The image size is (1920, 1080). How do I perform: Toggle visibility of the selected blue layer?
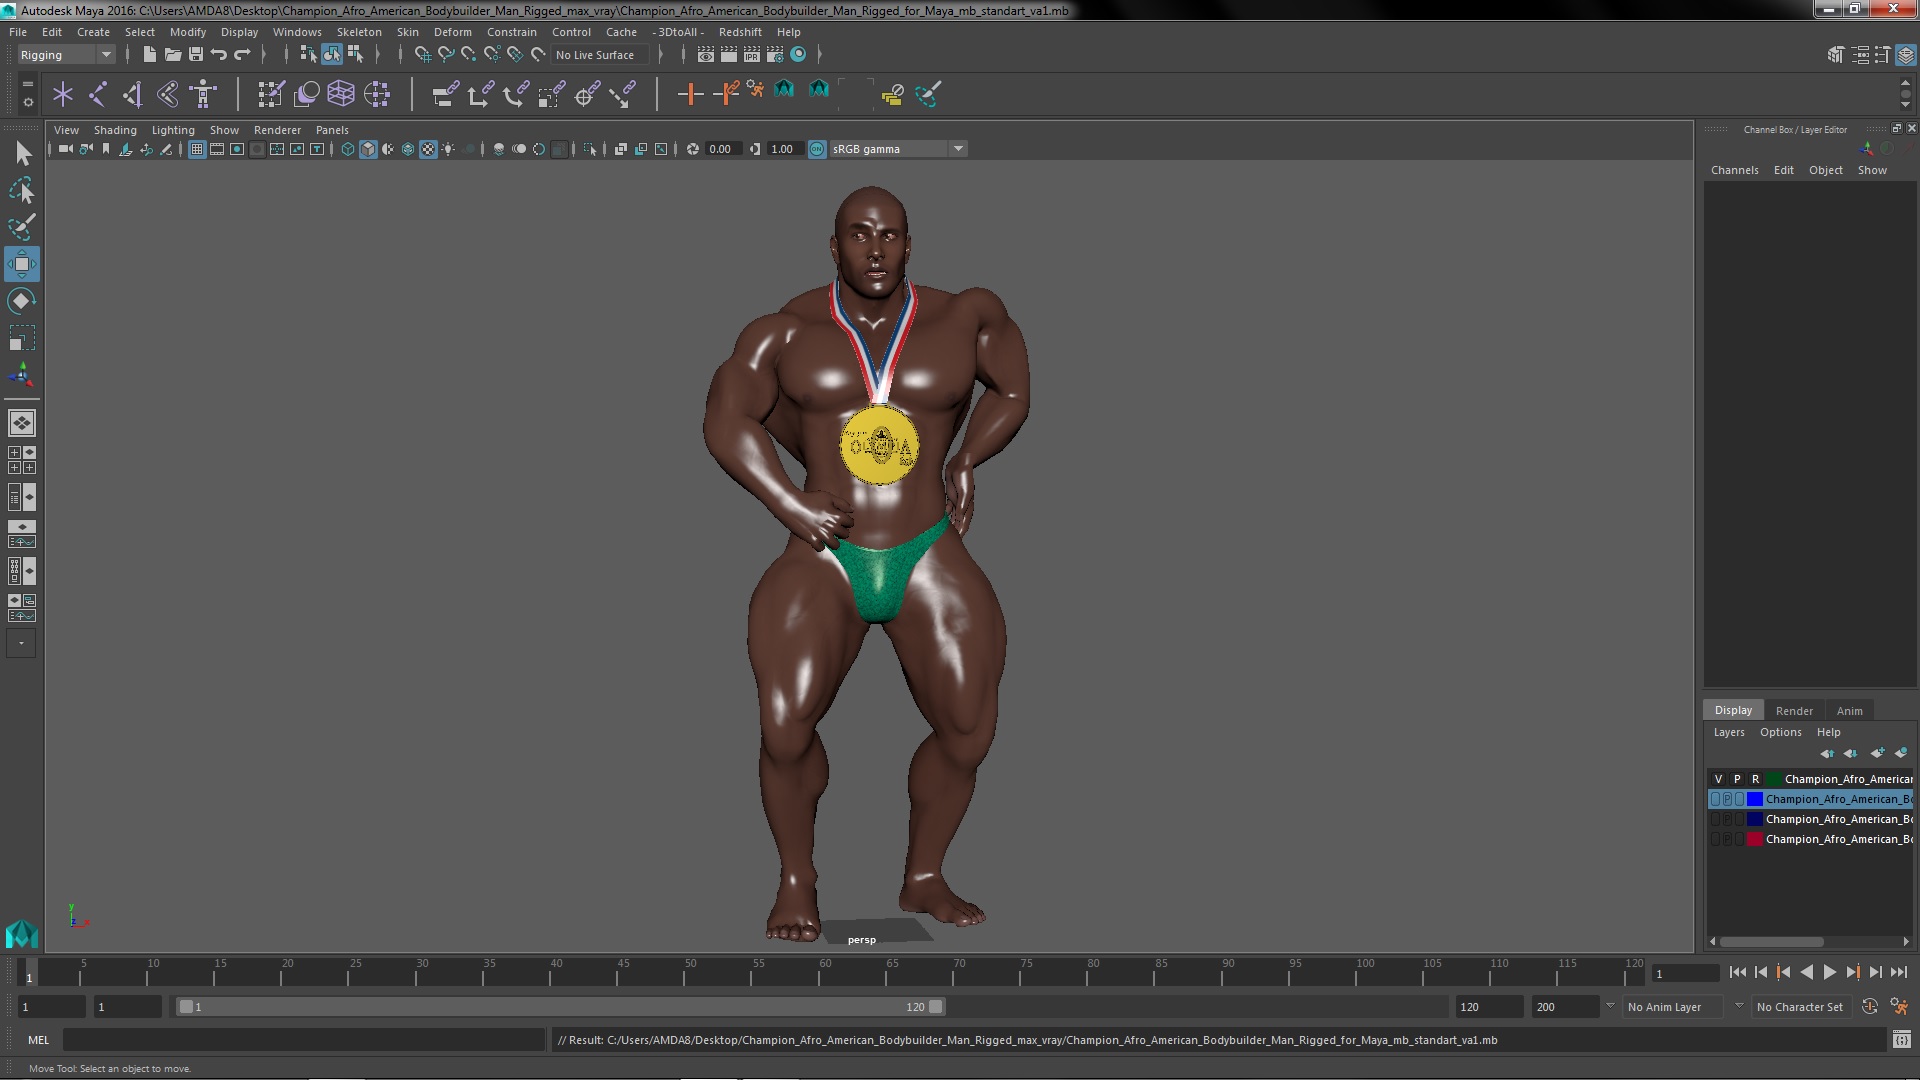pos(1715,799)
